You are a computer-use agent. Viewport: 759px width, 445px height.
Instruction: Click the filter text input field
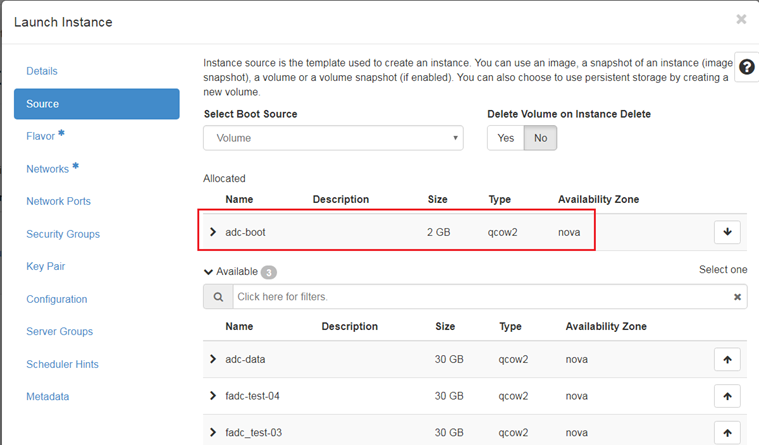click(480, 297)
